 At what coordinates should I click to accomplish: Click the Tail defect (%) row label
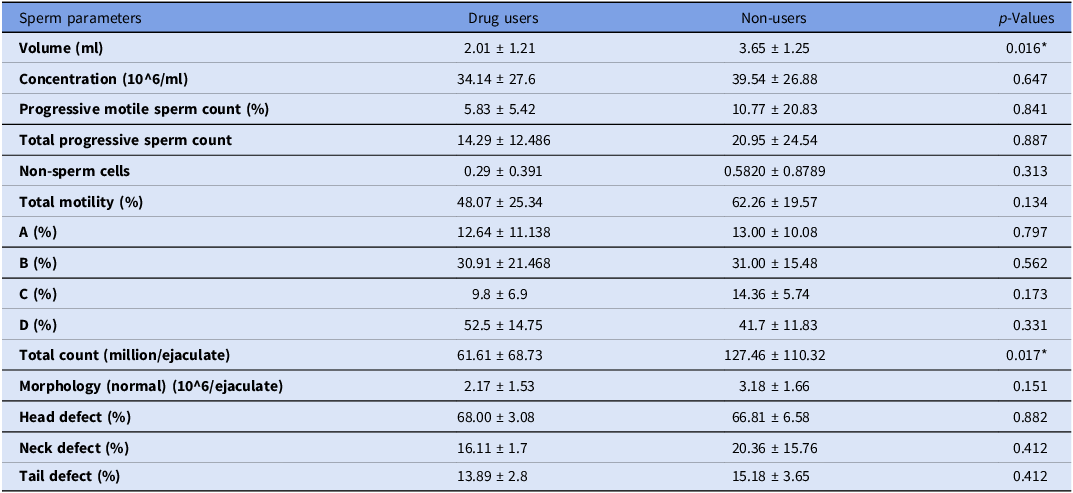point(71,478)
